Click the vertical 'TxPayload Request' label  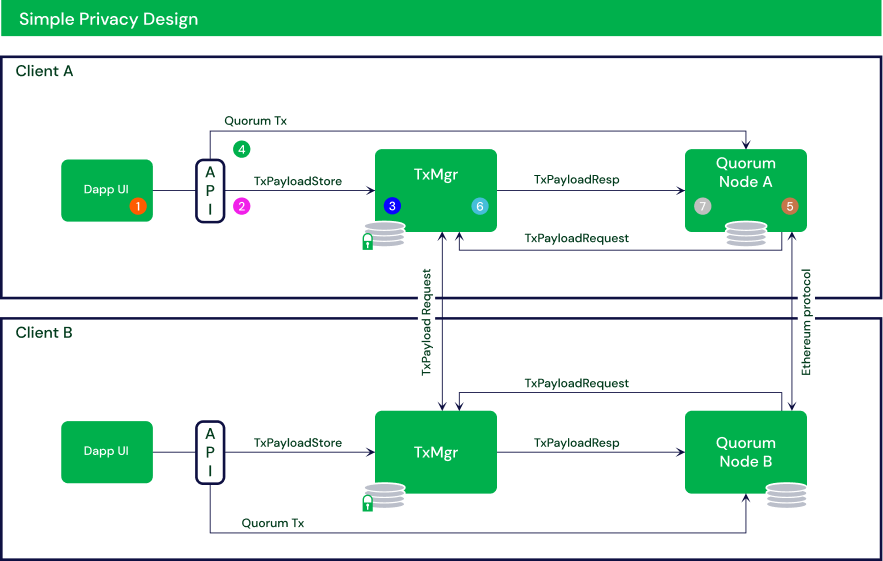(x=426, y=322)
